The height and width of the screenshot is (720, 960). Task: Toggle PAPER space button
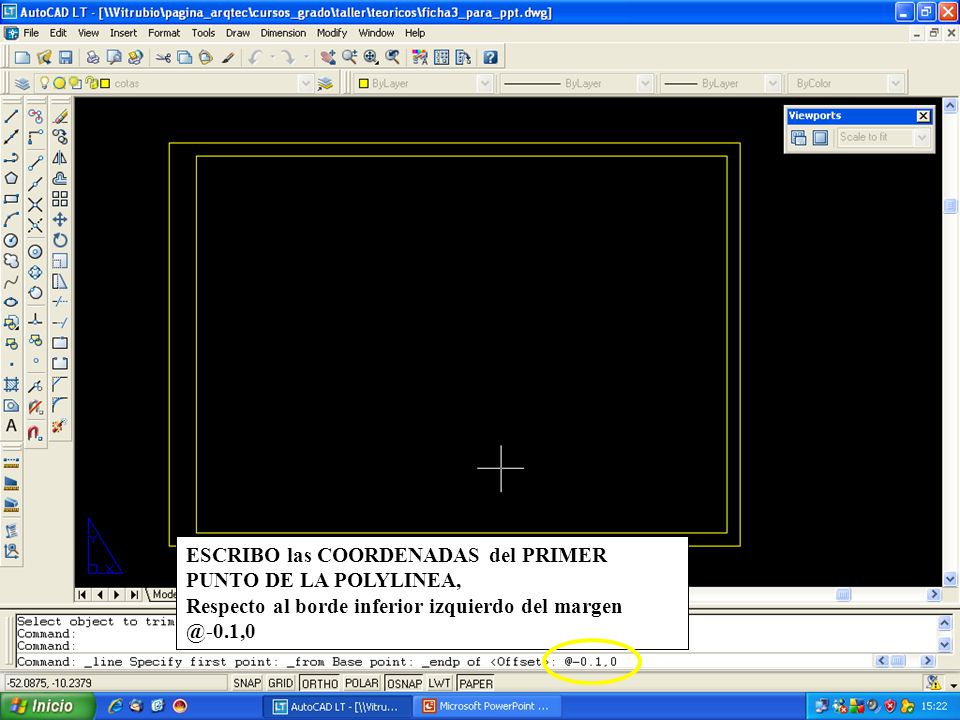click(x=476, y=683)
